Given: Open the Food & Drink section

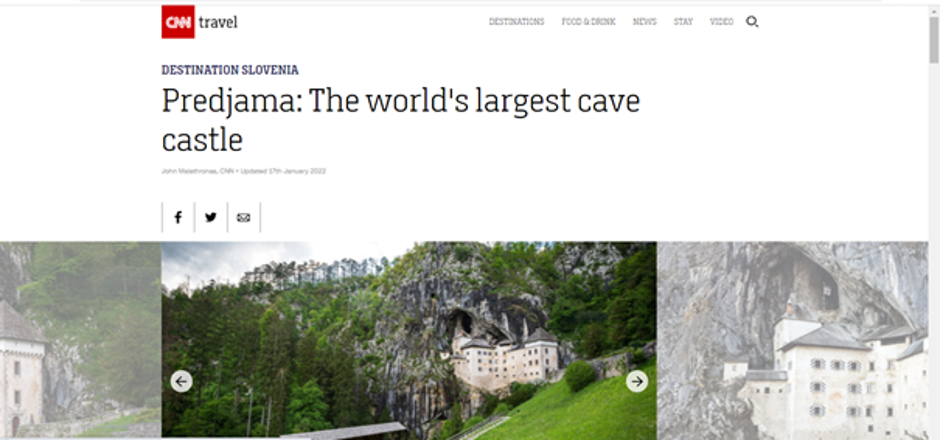Looking at the screenshot, I should [588, 22].
